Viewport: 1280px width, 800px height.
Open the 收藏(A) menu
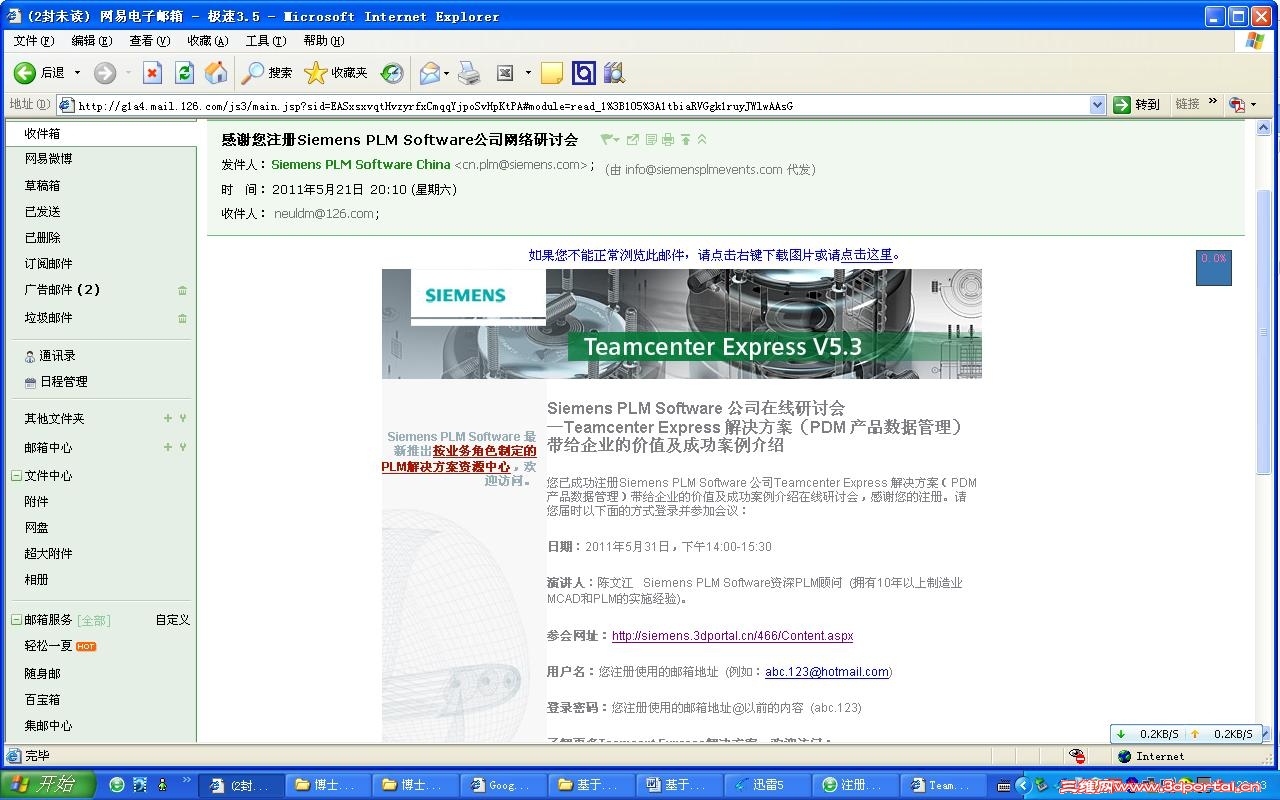(x=207, y=41)
